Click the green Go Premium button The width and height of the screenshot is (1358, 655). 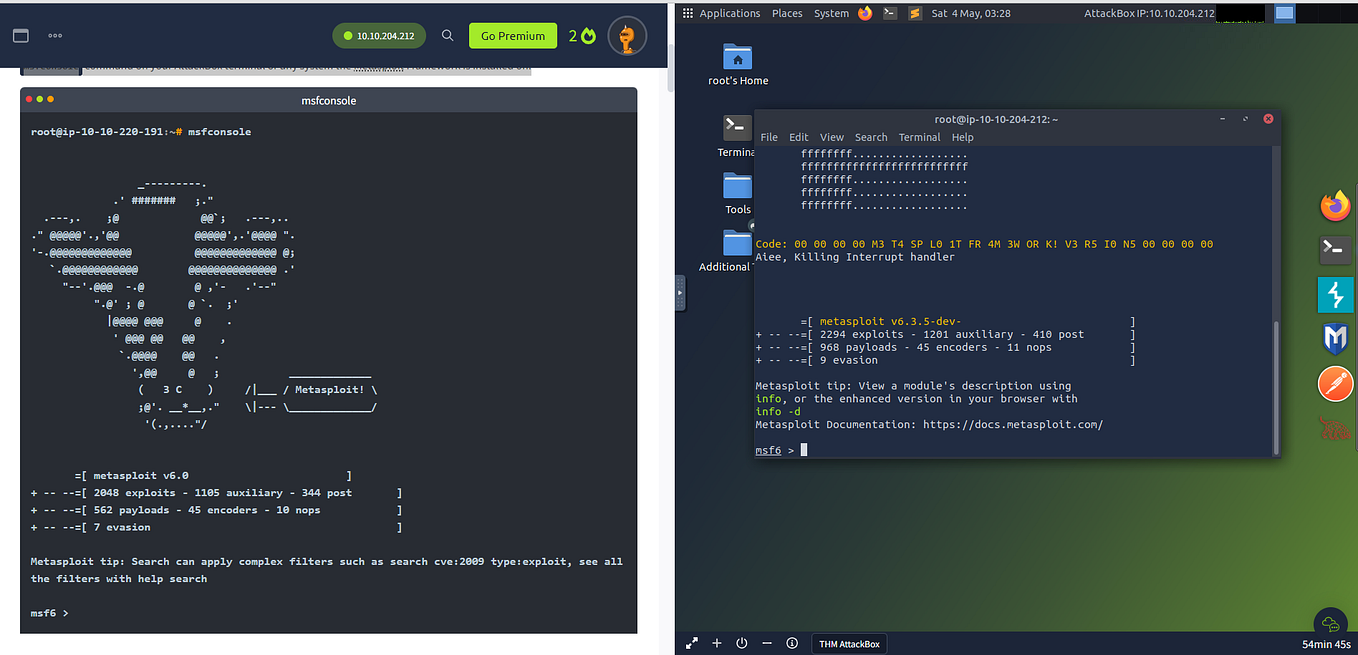[512, 35]
